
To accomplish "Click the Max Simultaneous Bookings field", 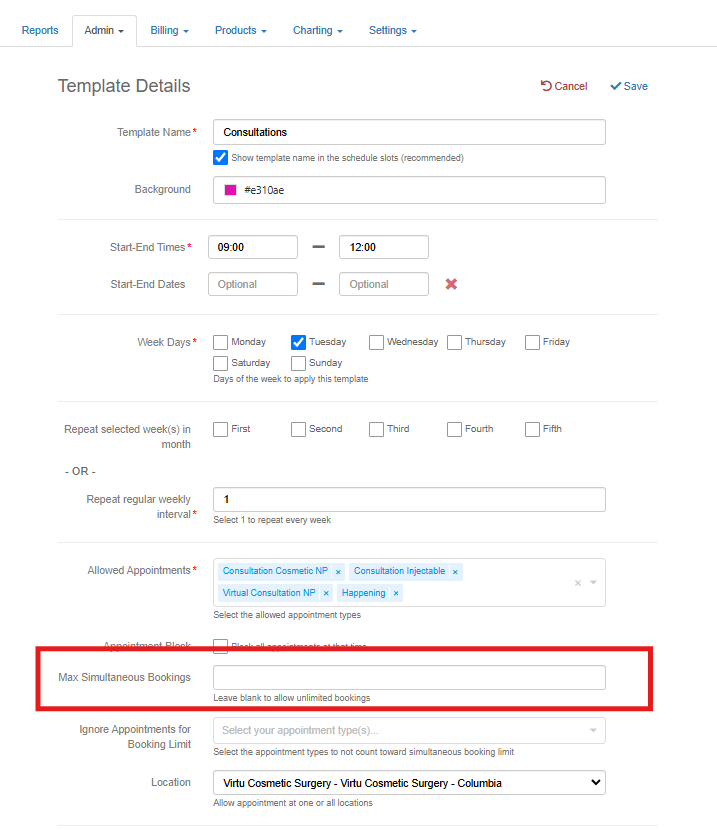I will click(x=409, y=677).
